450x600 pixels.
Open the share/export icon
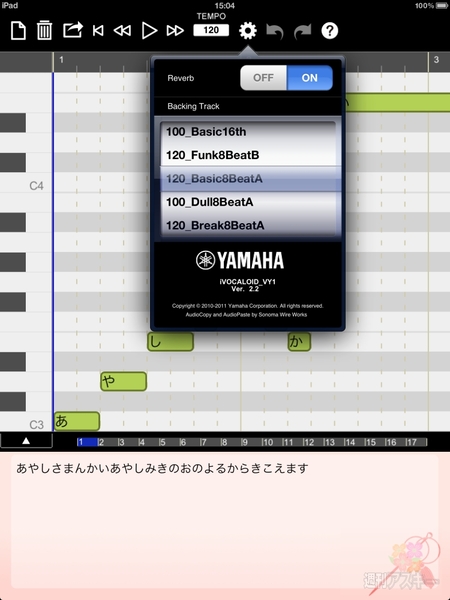73,30
